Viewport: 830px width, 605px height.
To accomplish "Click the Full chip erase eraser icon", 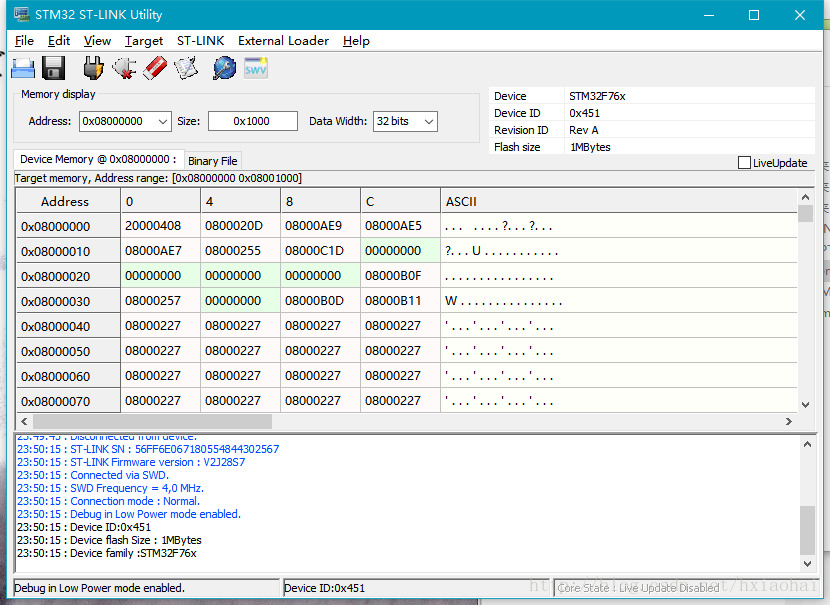I will tap(155, 68).
